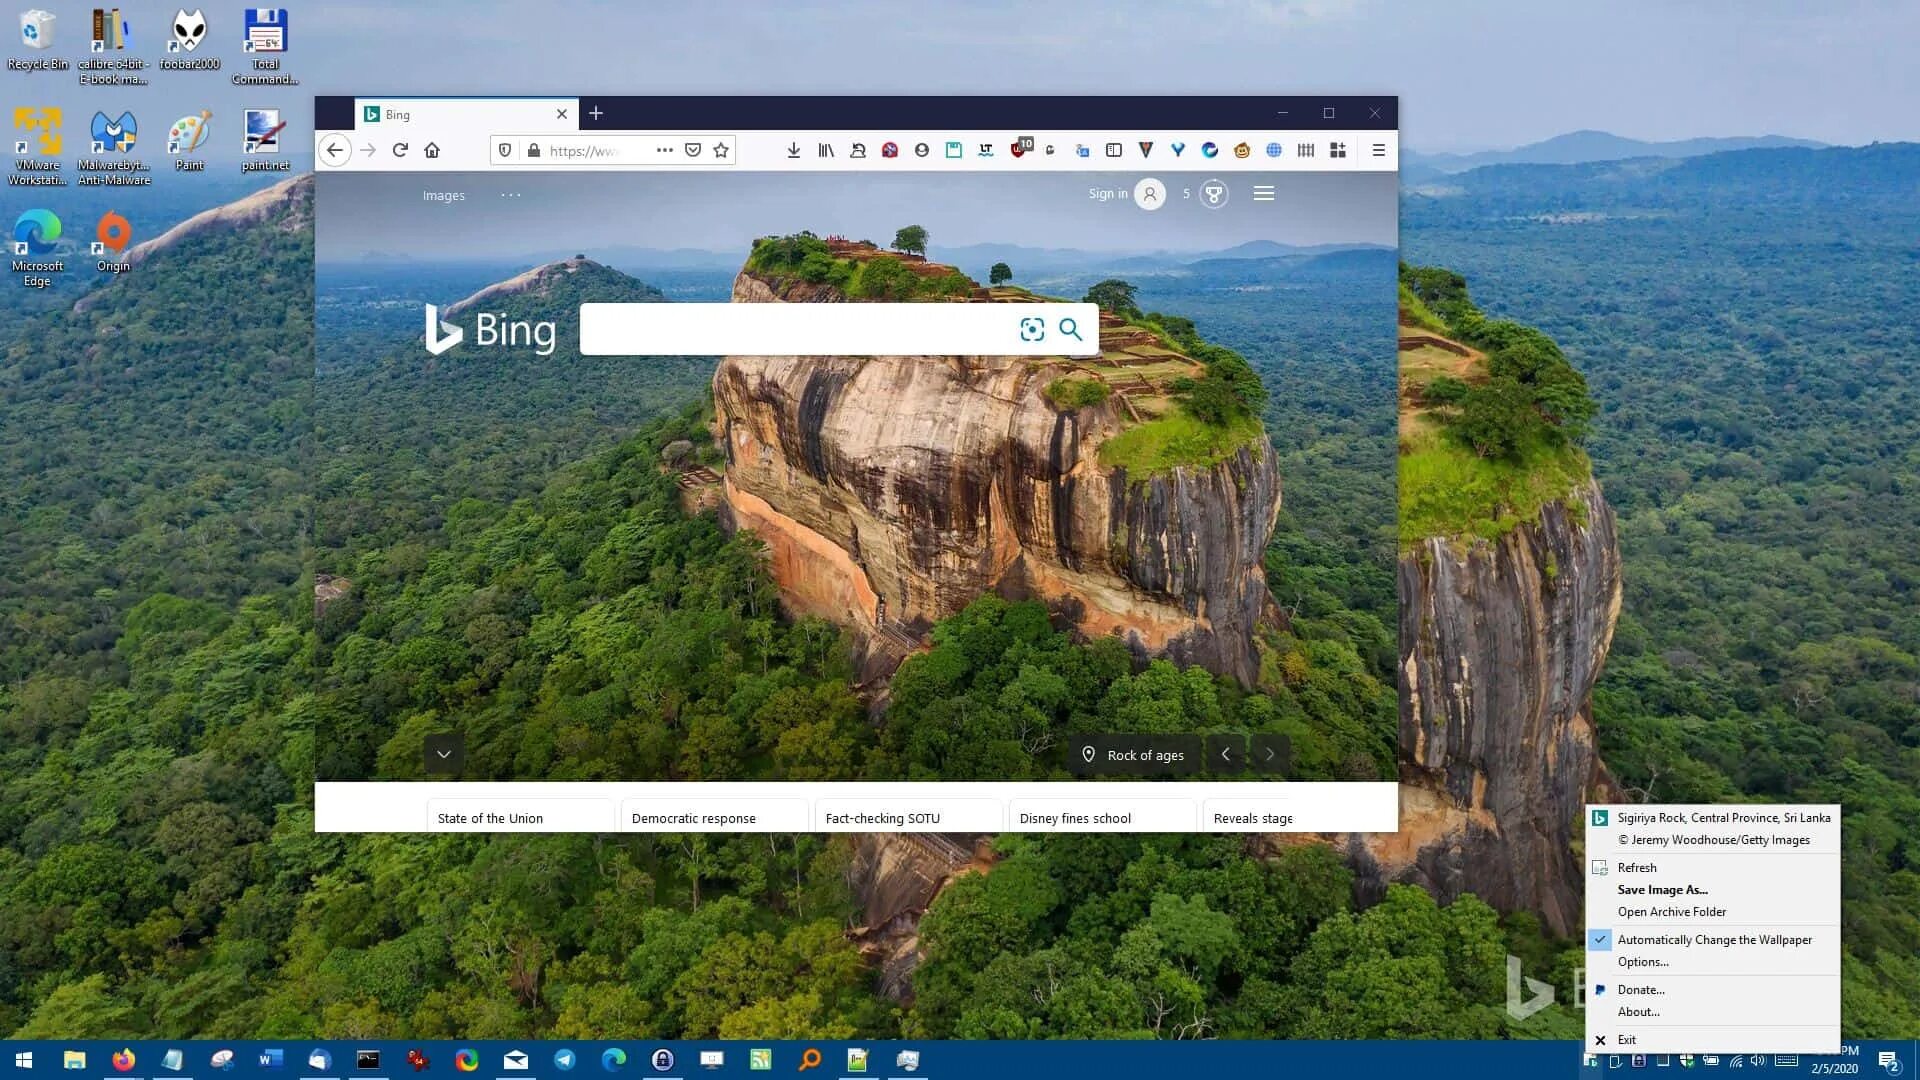This screenshot has height=1080, width=1920.
Task: Toggle Automatically Change the Wallpaper setting
Action: [x=1714, y=938]
